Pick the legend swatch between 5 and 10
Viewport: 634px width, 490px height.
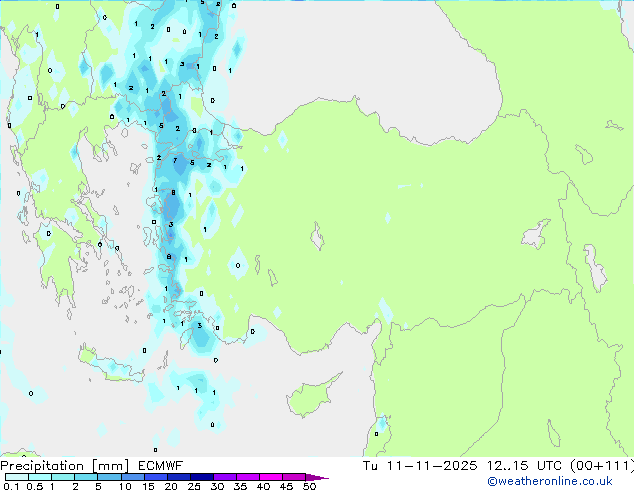[x=109, y=477]
